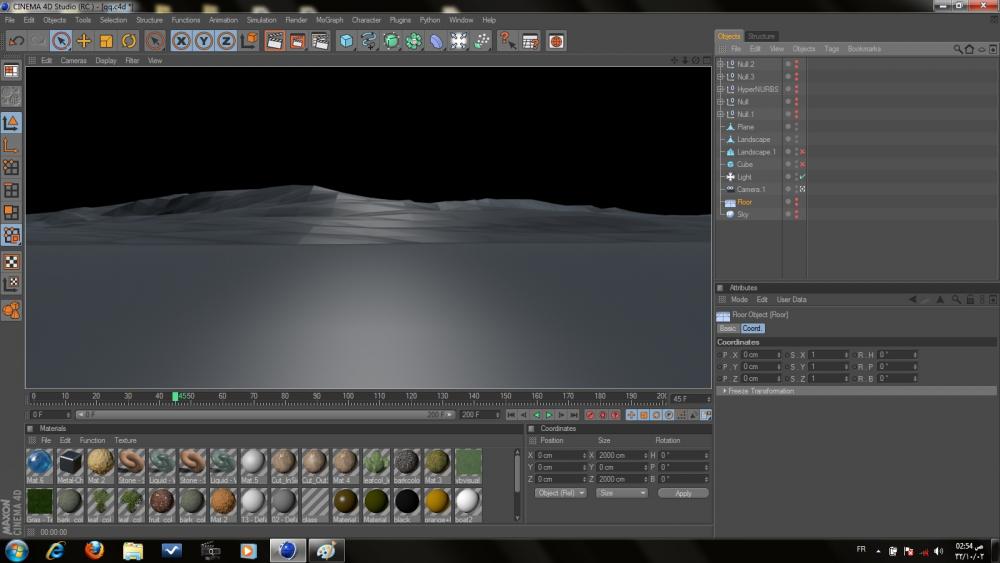Click the Add Cube primitive icon
Viewport: 1000px width, 563px height.
pos(346,41)
